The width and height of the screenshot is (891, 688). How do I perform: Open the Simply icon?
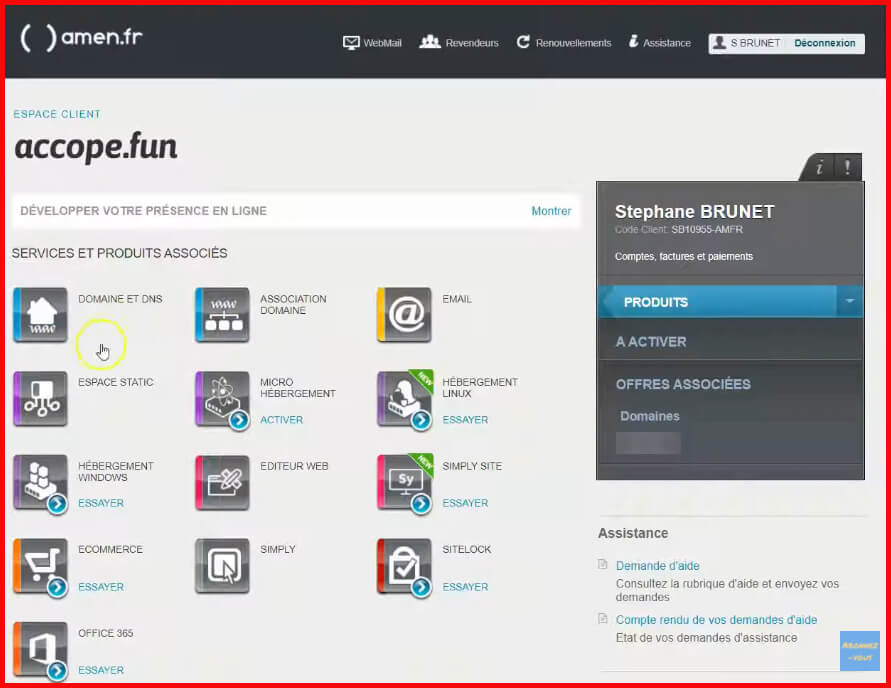222,565
